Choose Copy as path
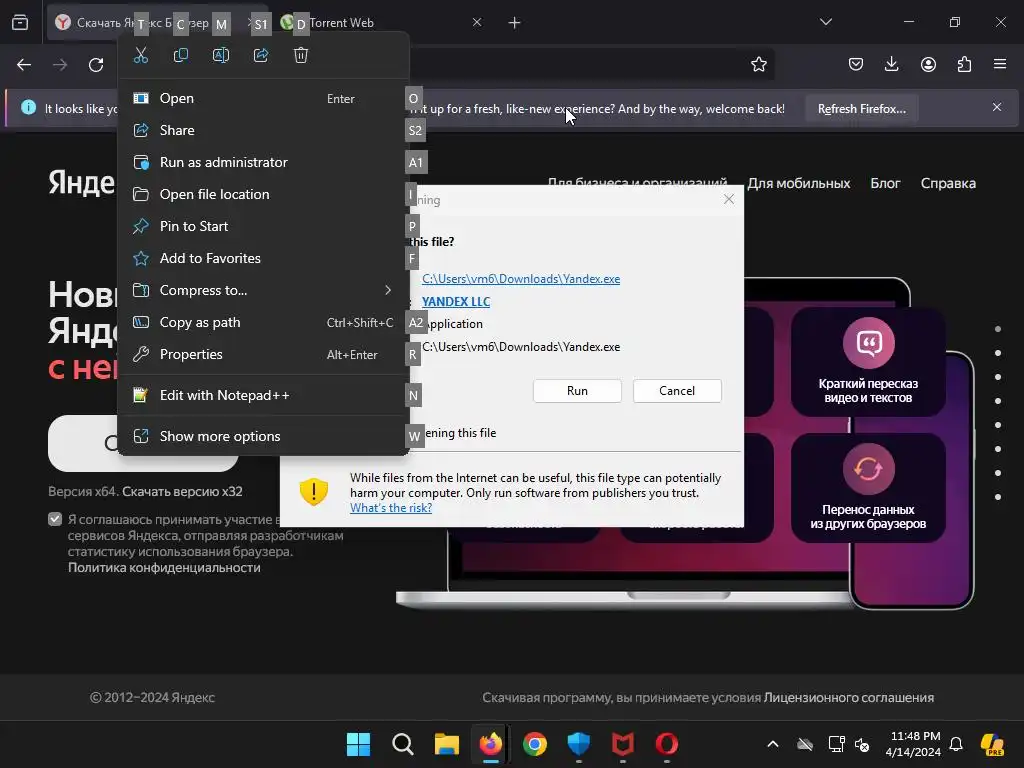Screen dimensions: 1024x768 (263, 322)
